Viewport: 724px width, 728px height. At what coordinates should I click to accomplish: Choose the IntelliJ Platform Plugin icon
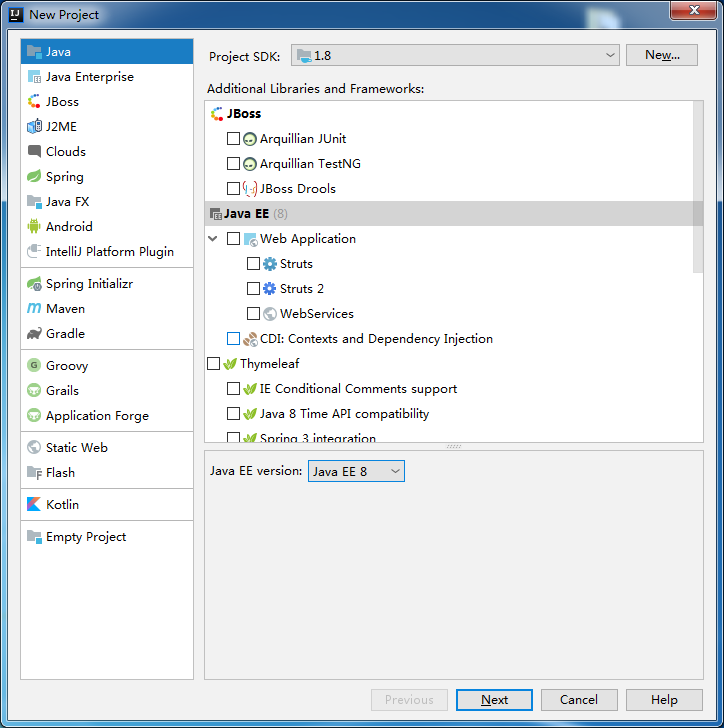[x=34, y=251]
